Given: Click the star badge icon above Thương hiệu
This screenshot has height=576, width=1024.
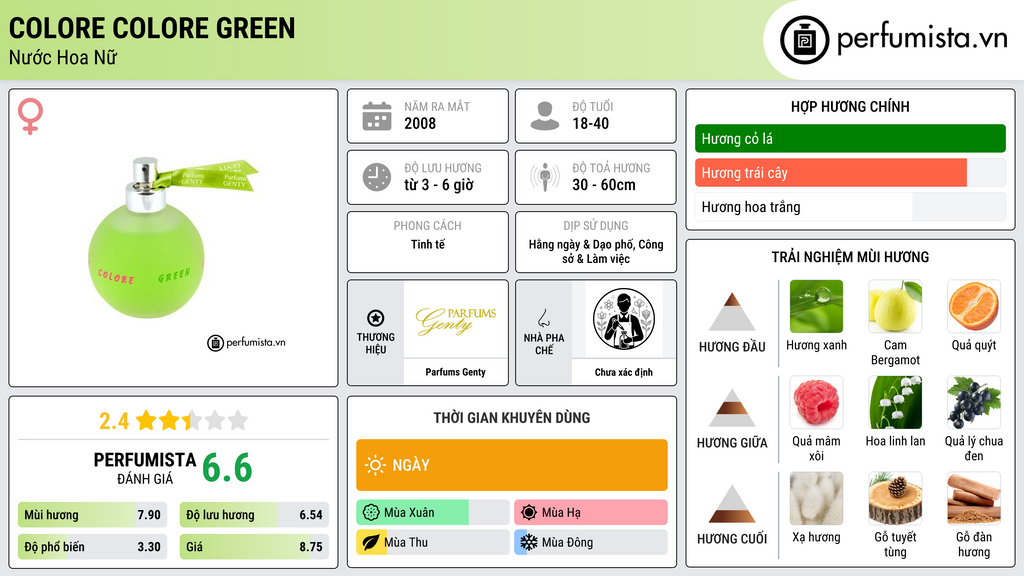Looking at the screenshot, I should [376, 318].
